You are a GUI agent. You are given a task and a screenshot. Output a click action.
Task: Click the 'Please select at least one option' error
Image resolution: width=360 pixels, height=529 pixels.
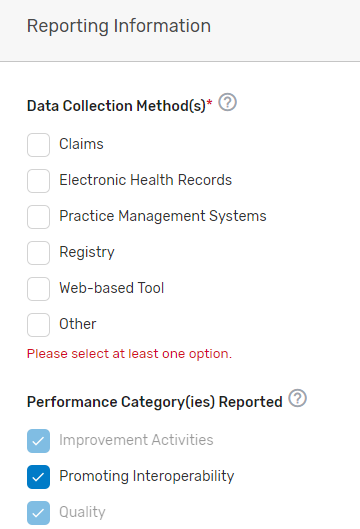(130, 354)
